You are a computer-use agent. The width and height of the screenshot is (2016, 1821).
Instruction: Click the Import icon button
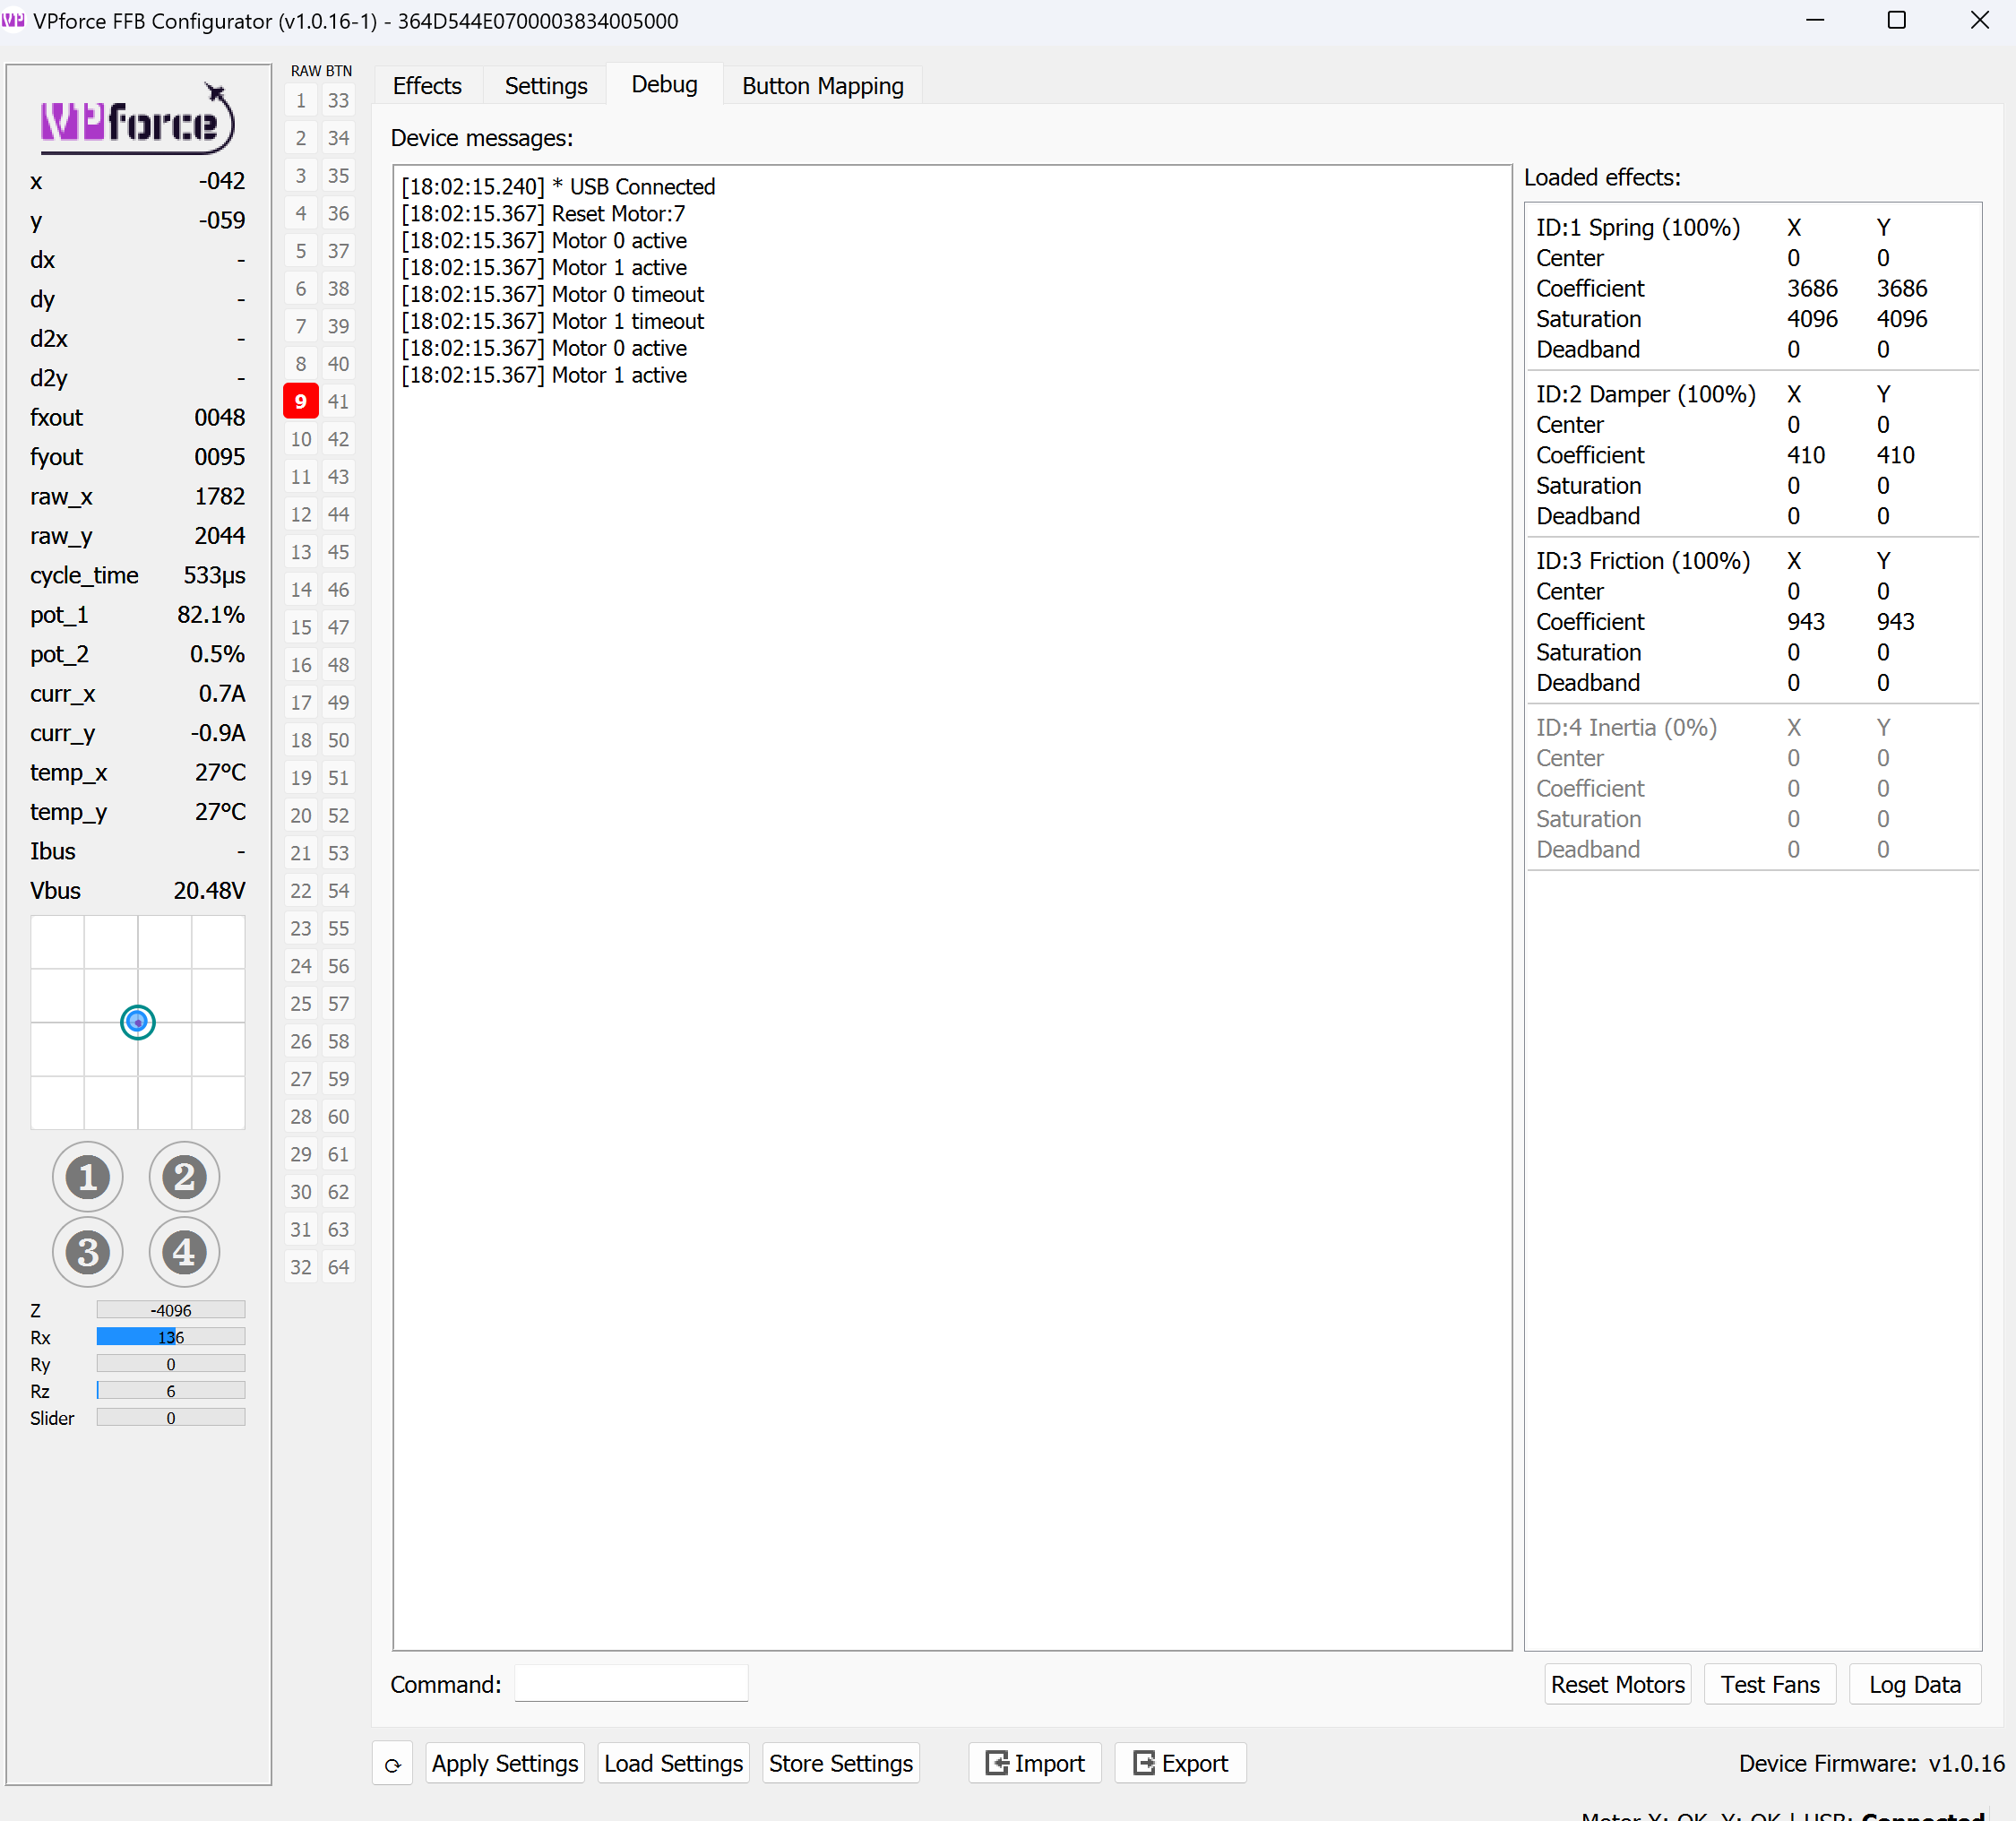coord(1034,1763)
